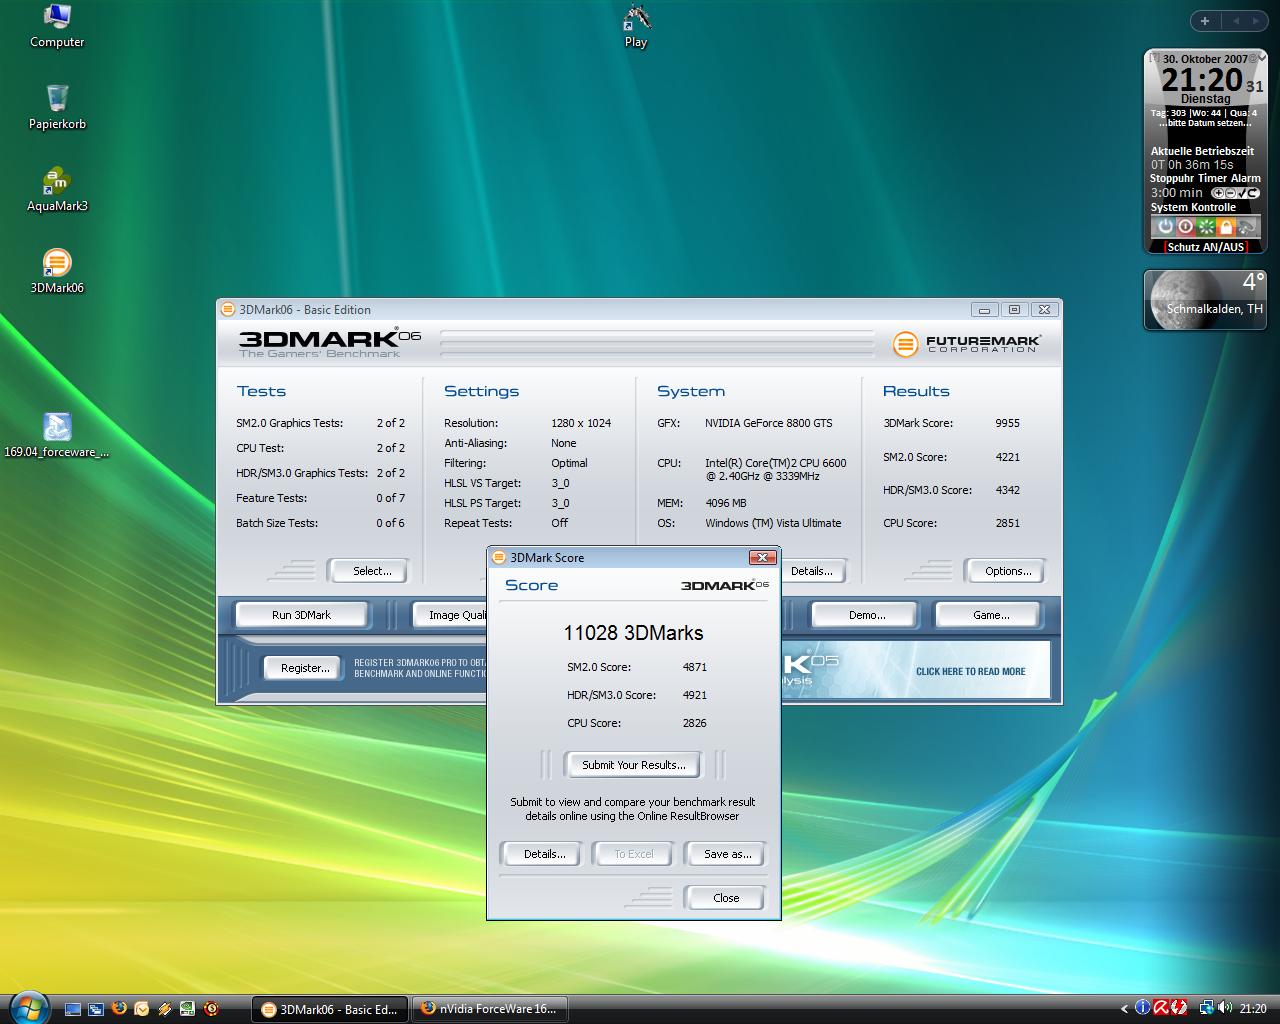1280x1024 pixels.
Task: Select Stoppuhr in the clock gadget
Action: (x=1172, y=178)
